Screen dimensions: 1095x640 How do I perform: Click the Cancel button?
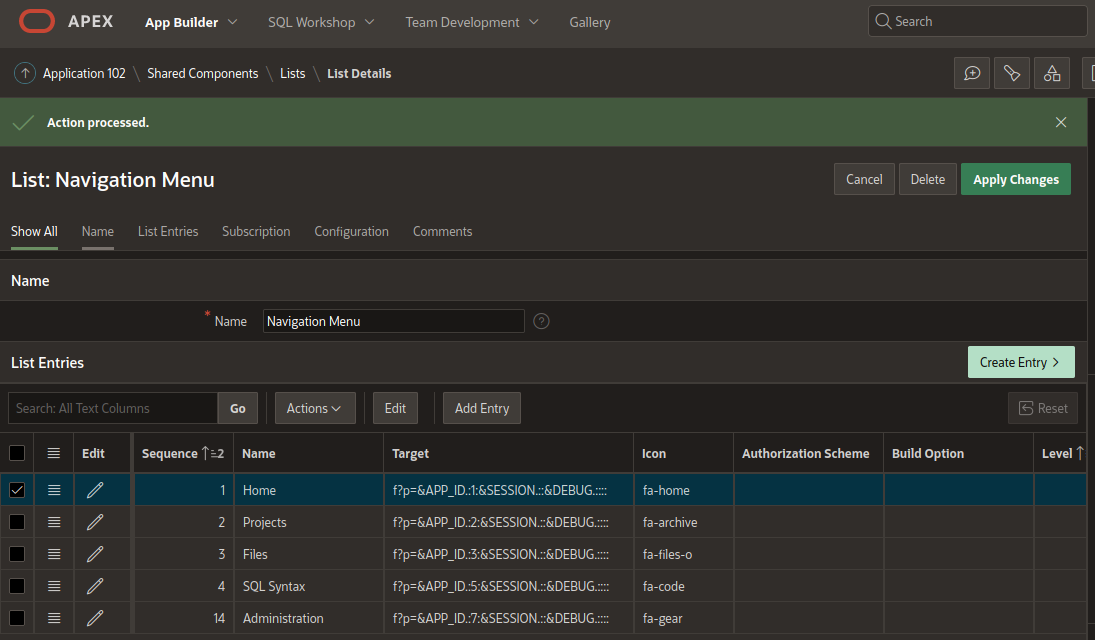click(864, 180)
